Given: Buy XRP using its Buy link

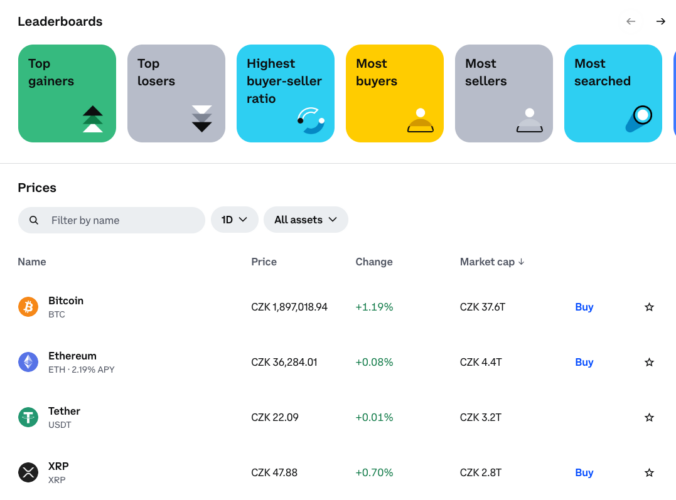Looking at the screenshot, I should pos(584,472).
